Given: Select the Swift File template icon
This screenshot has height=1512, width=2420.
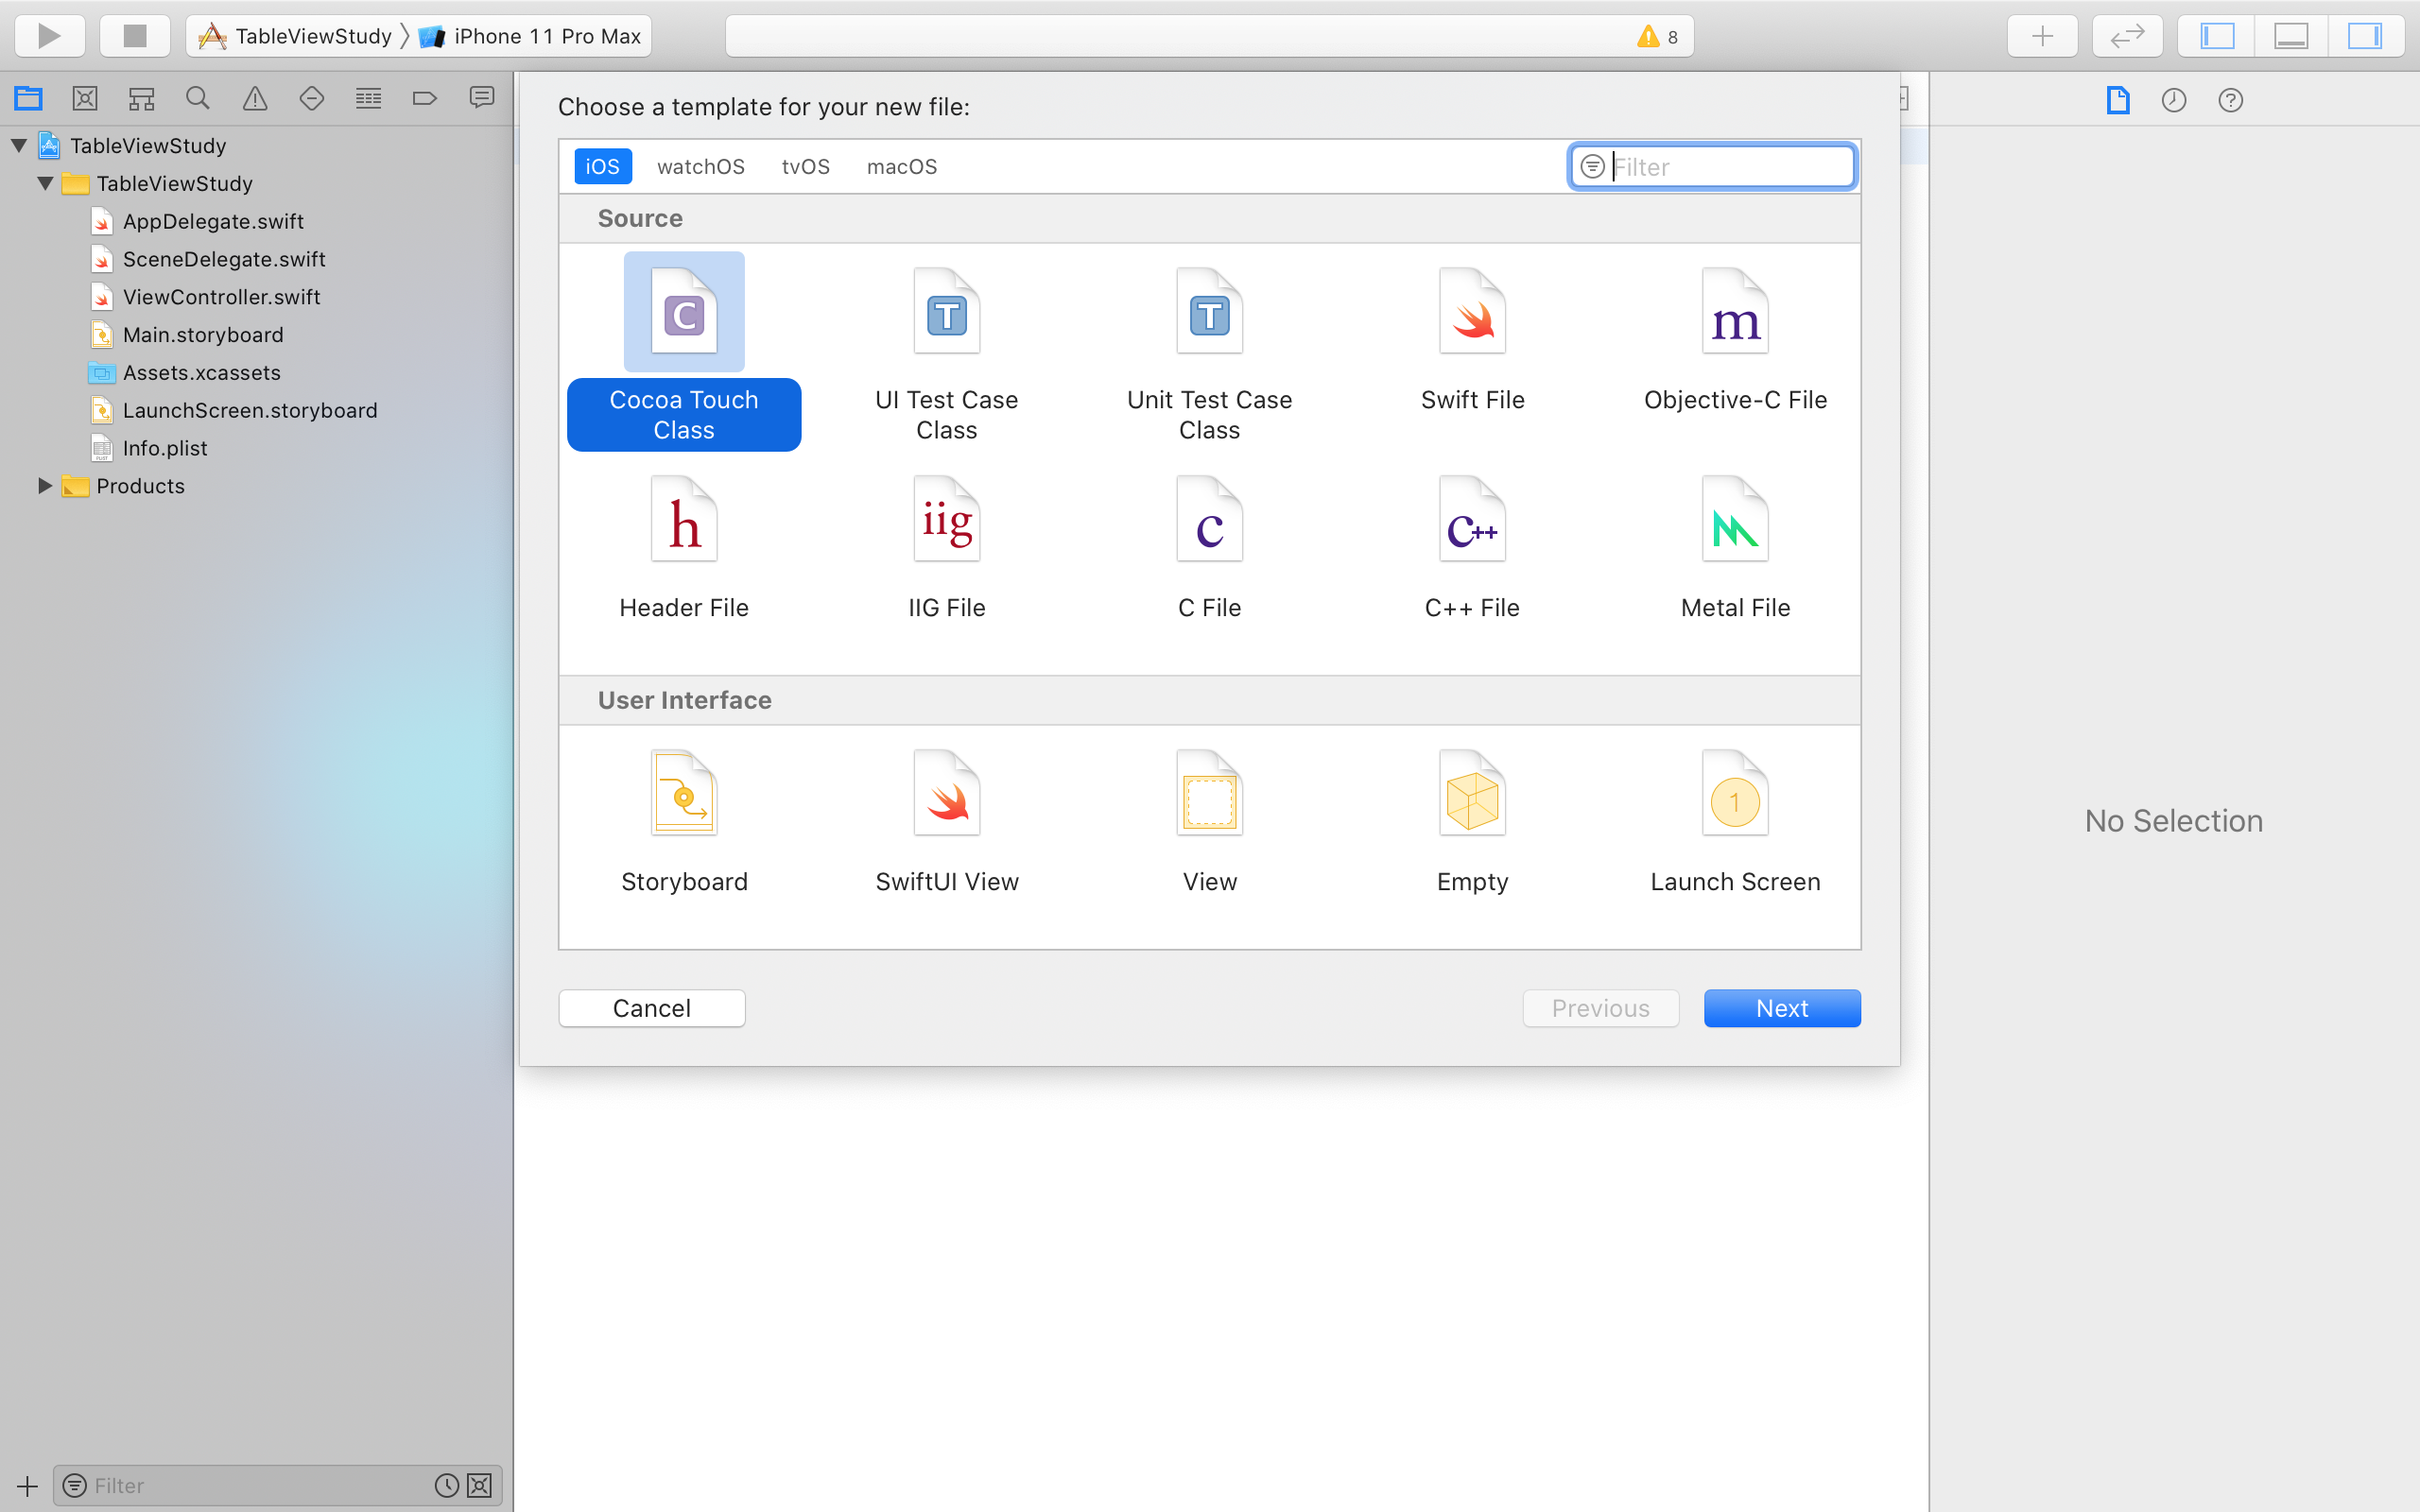Looking at the screenshot, I should tap(1472, 313).
